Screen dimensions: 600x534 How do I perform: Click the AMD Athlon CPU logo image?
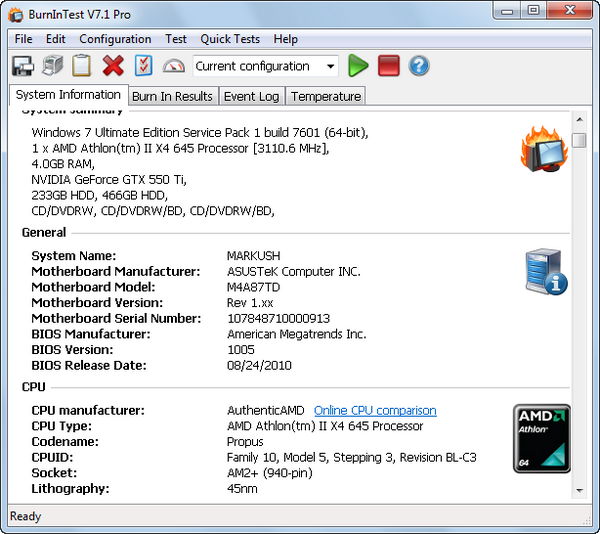click(x=541, y=438)
